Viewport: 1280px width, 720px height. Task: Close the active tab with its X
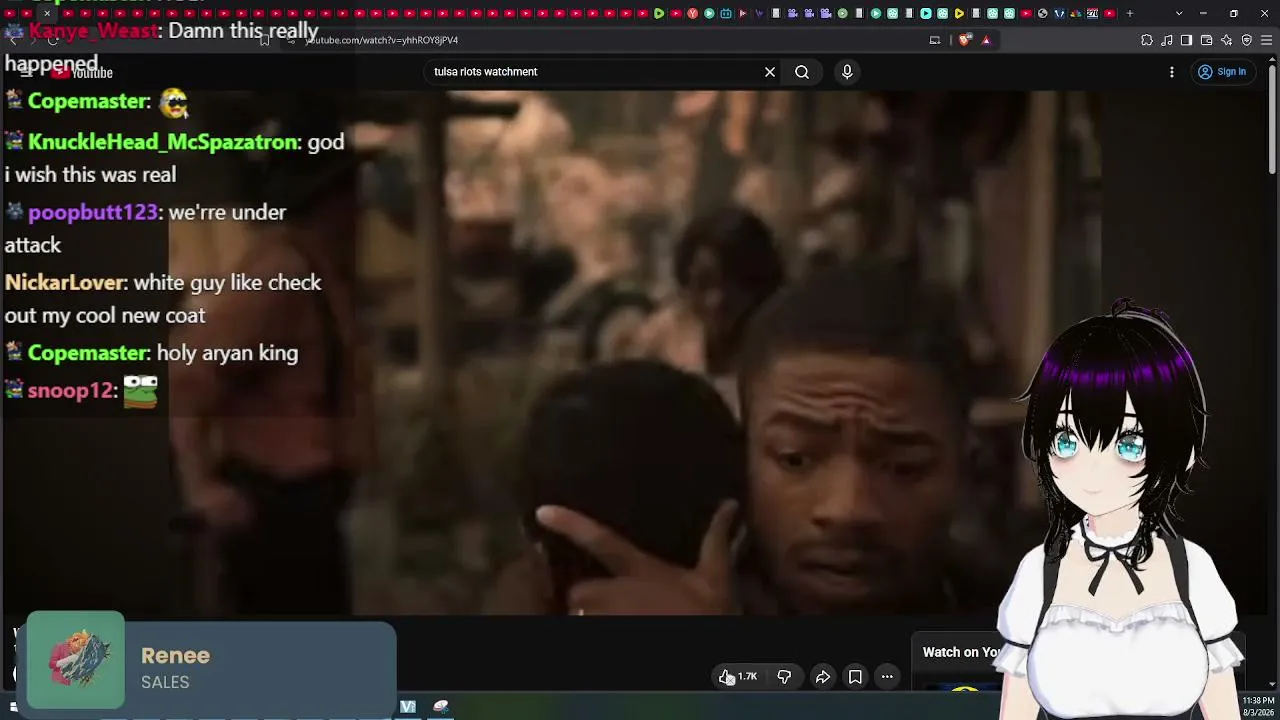[47, 13]
